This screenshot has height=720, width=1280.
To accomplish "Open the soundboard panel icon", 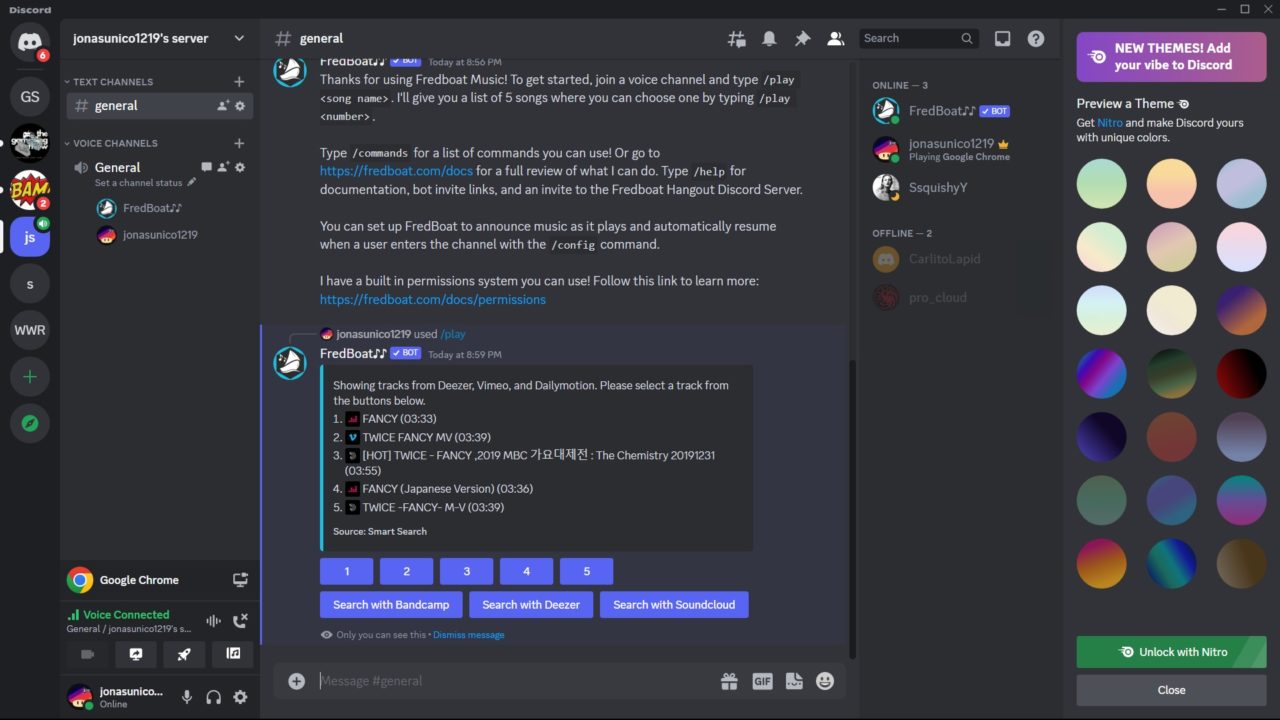I will [232, 654].
